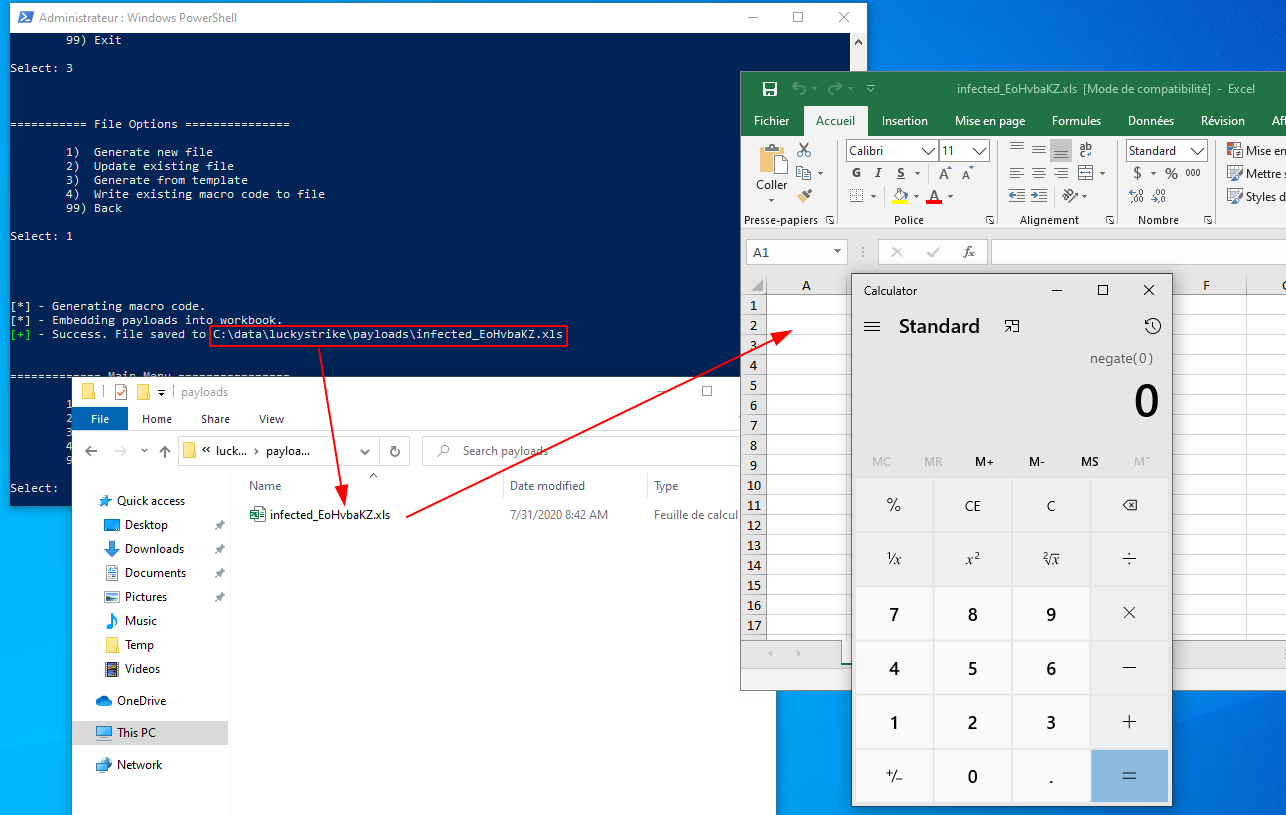Viewport: 1286px width, 815px height.
Task: Toggle bold formatting with the G button
Action: coord(856,173)
